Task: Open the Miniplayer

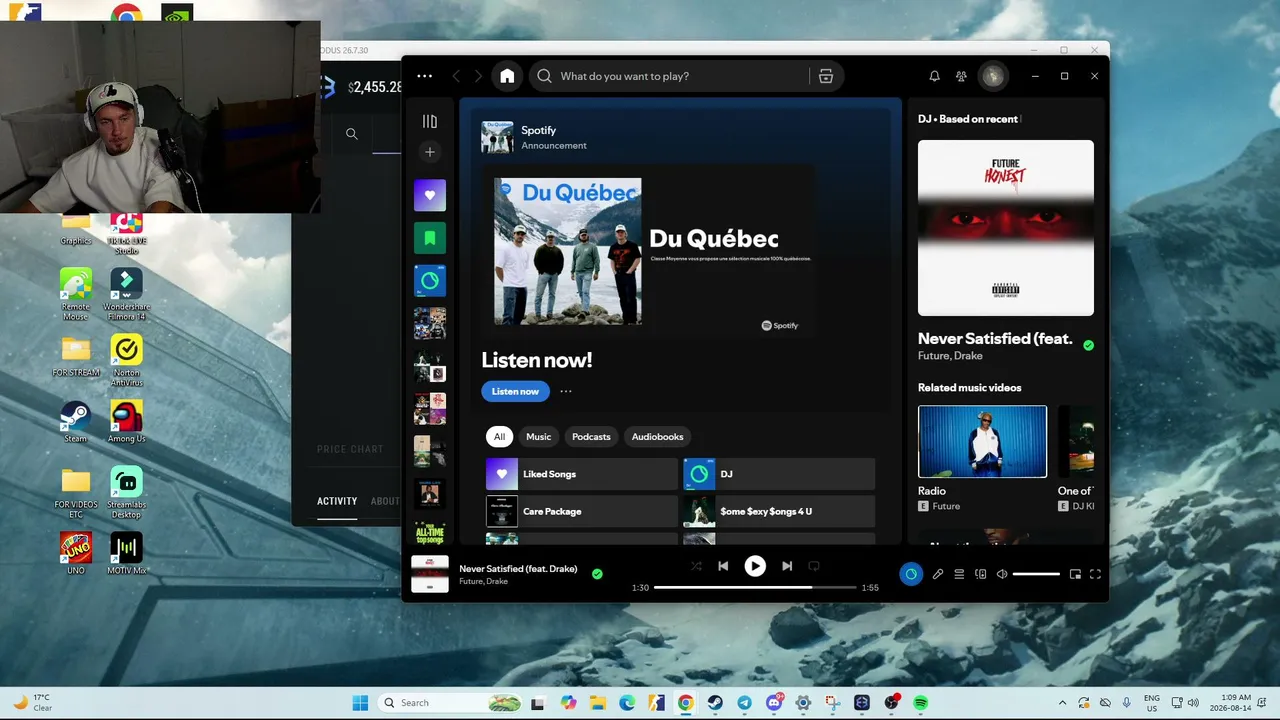Action: click(x=1075, y=574)
